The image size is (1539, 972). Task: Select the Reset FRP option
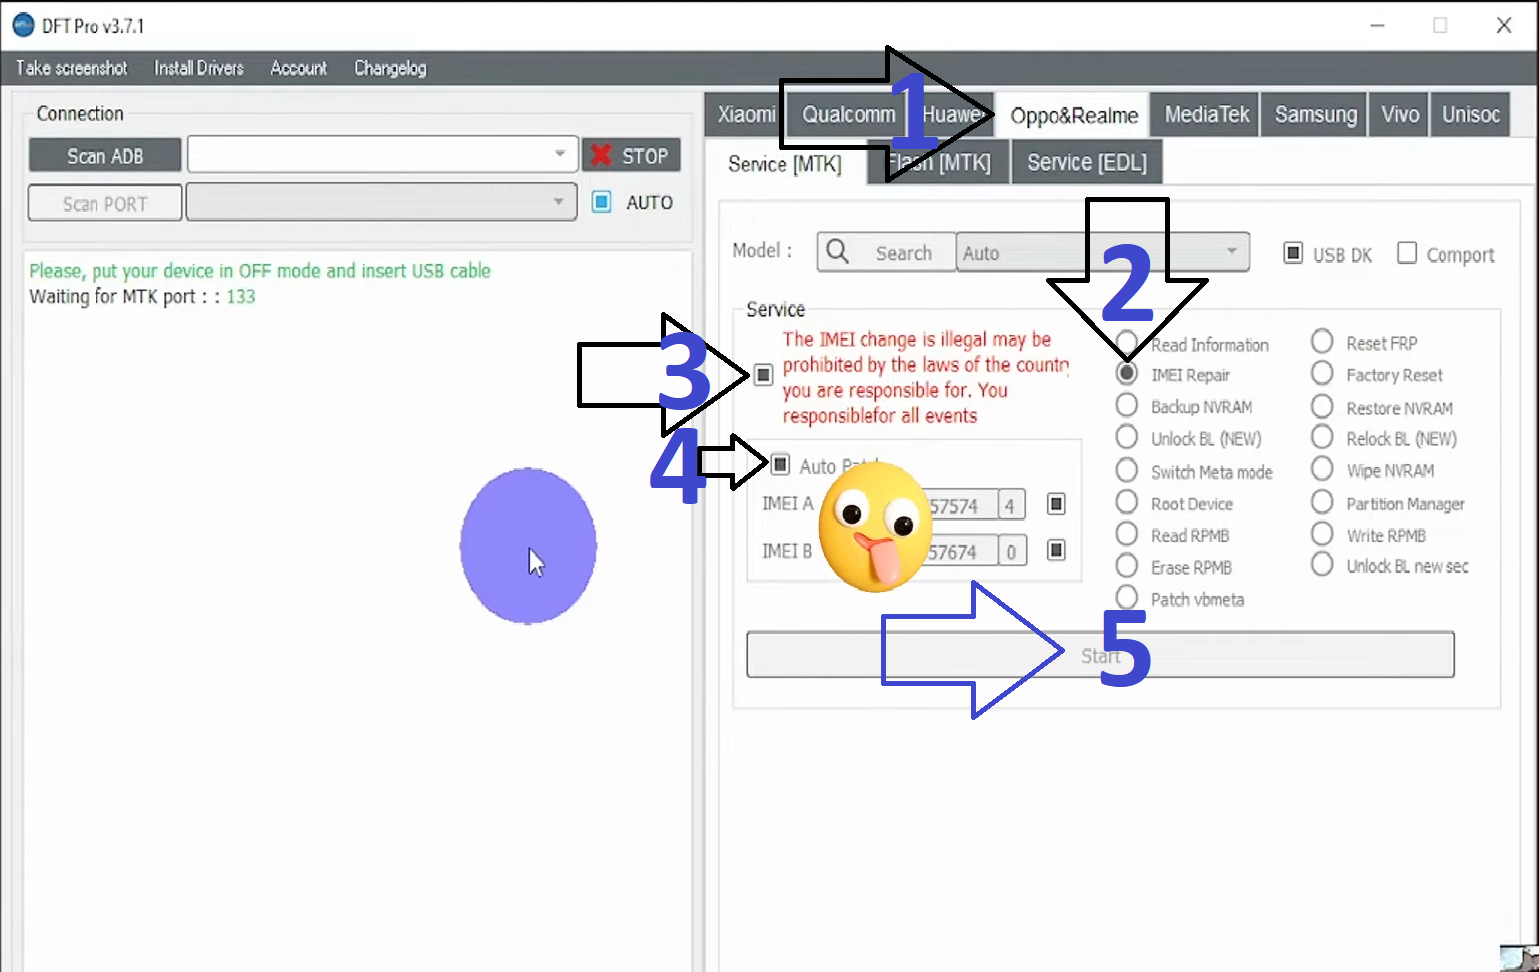1322,342
